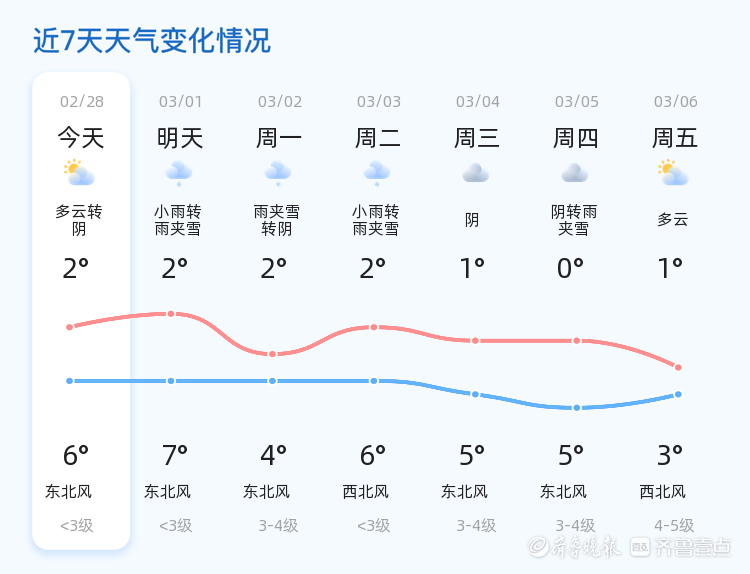Click the blue low-temperature point for 周四
This screenshot has height=574, width=750.
tap(576, 408)
